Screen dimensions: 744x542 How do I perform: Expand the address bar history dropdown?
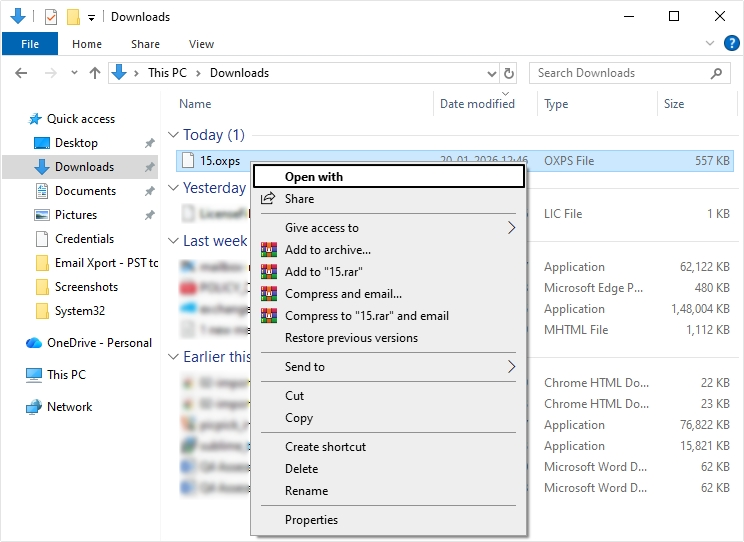coord(492,74)
